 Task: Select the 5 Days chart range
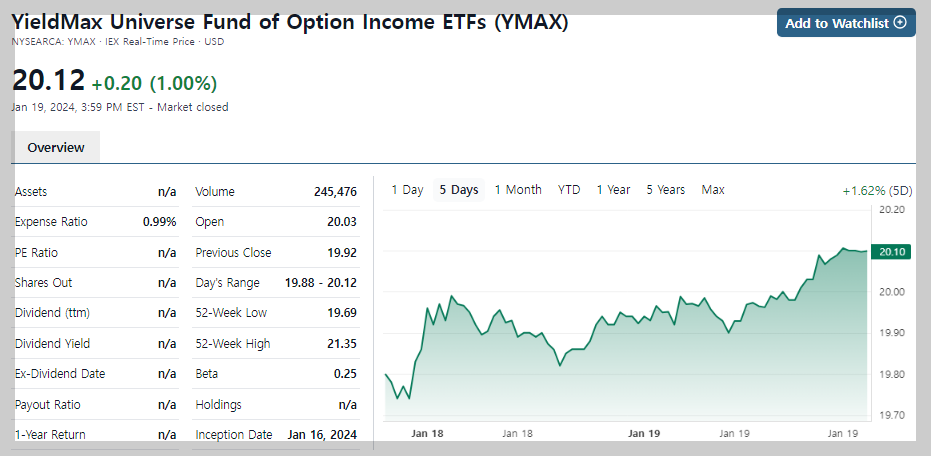[x=459, y=190]
